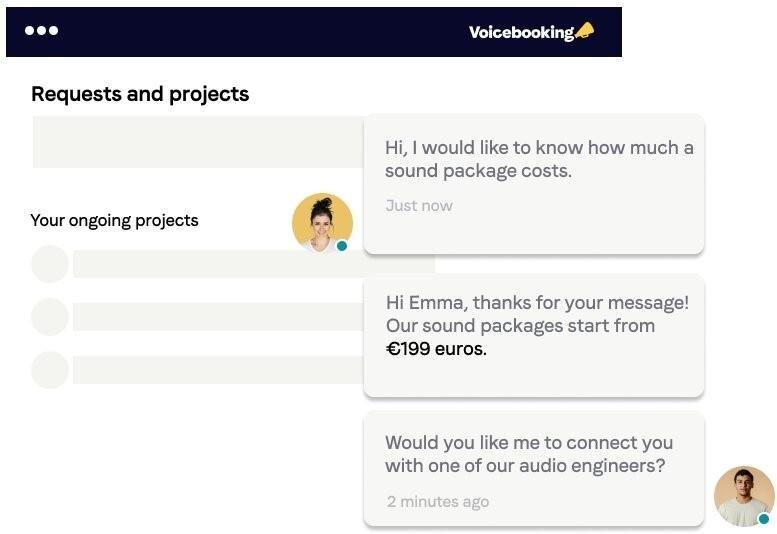Click the third project's round placeholder icon
This screenshot has width=777, height=534.
pos(50,369)
